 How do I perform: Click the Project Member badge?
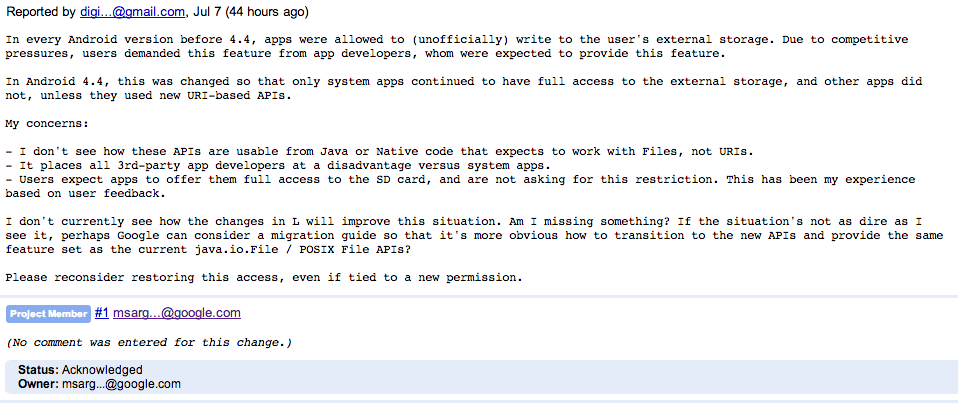49,314
